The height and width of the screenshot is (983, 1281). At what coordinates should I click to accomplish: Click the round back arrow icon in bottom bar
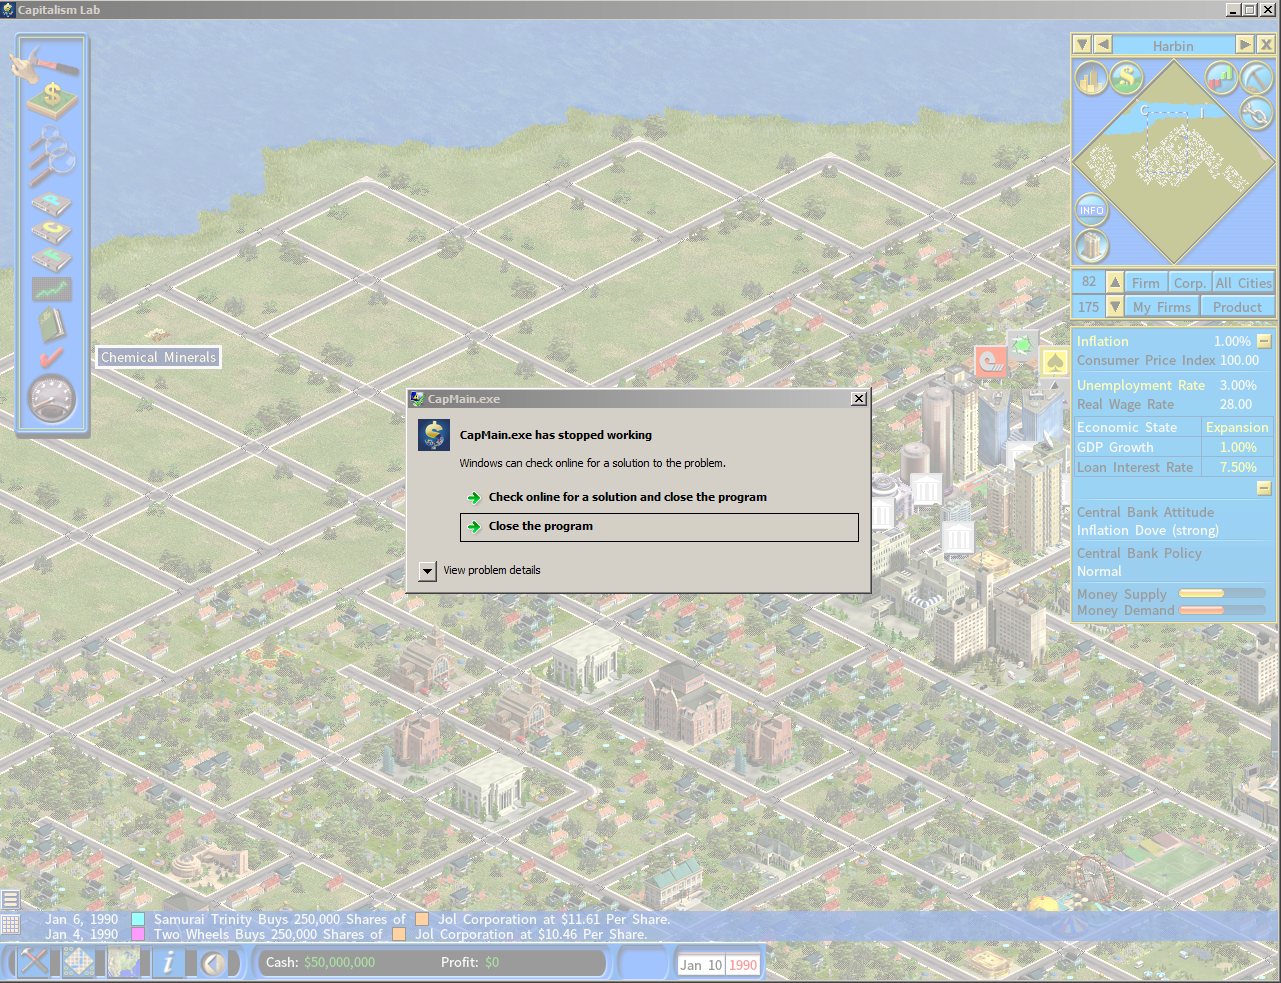pos(213,962)
